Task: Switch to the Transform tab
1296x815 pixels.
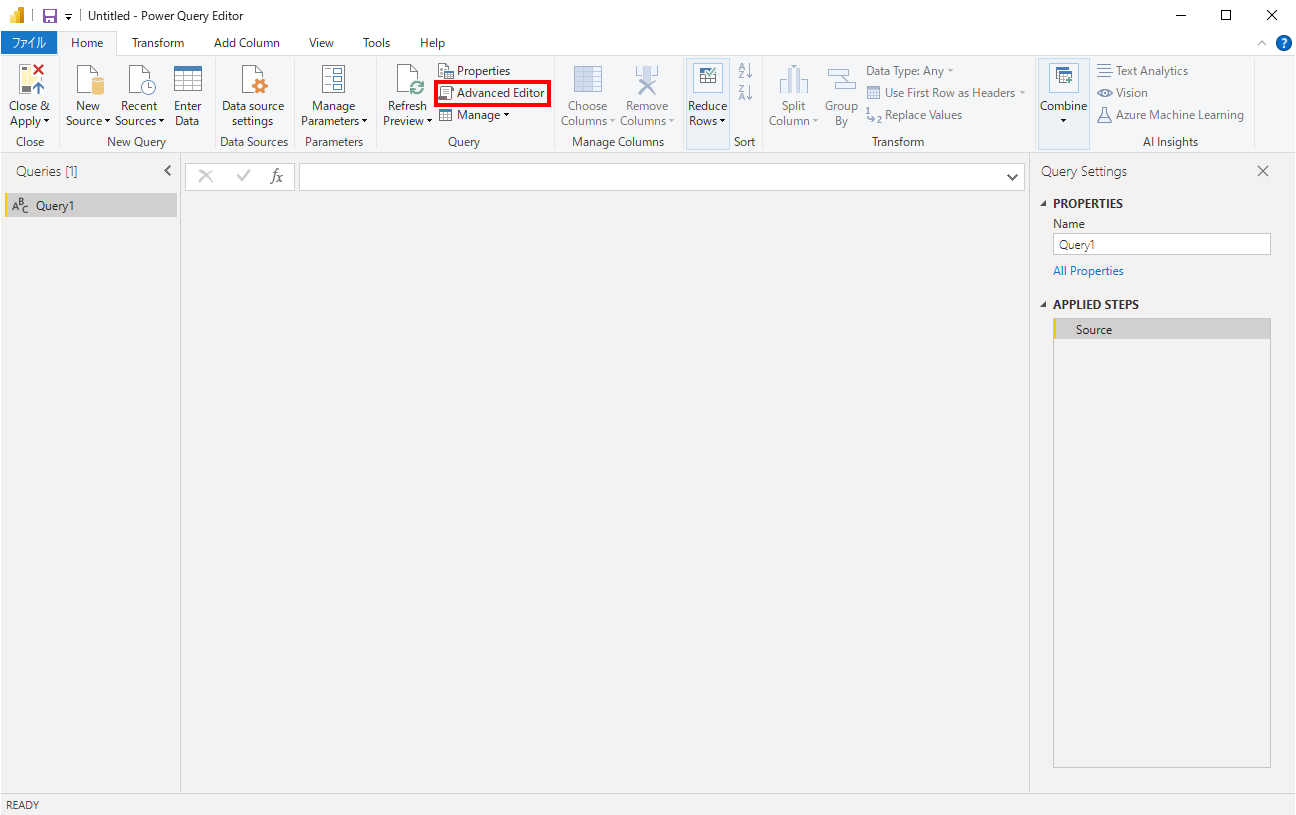Action: (x=158, y=43)
